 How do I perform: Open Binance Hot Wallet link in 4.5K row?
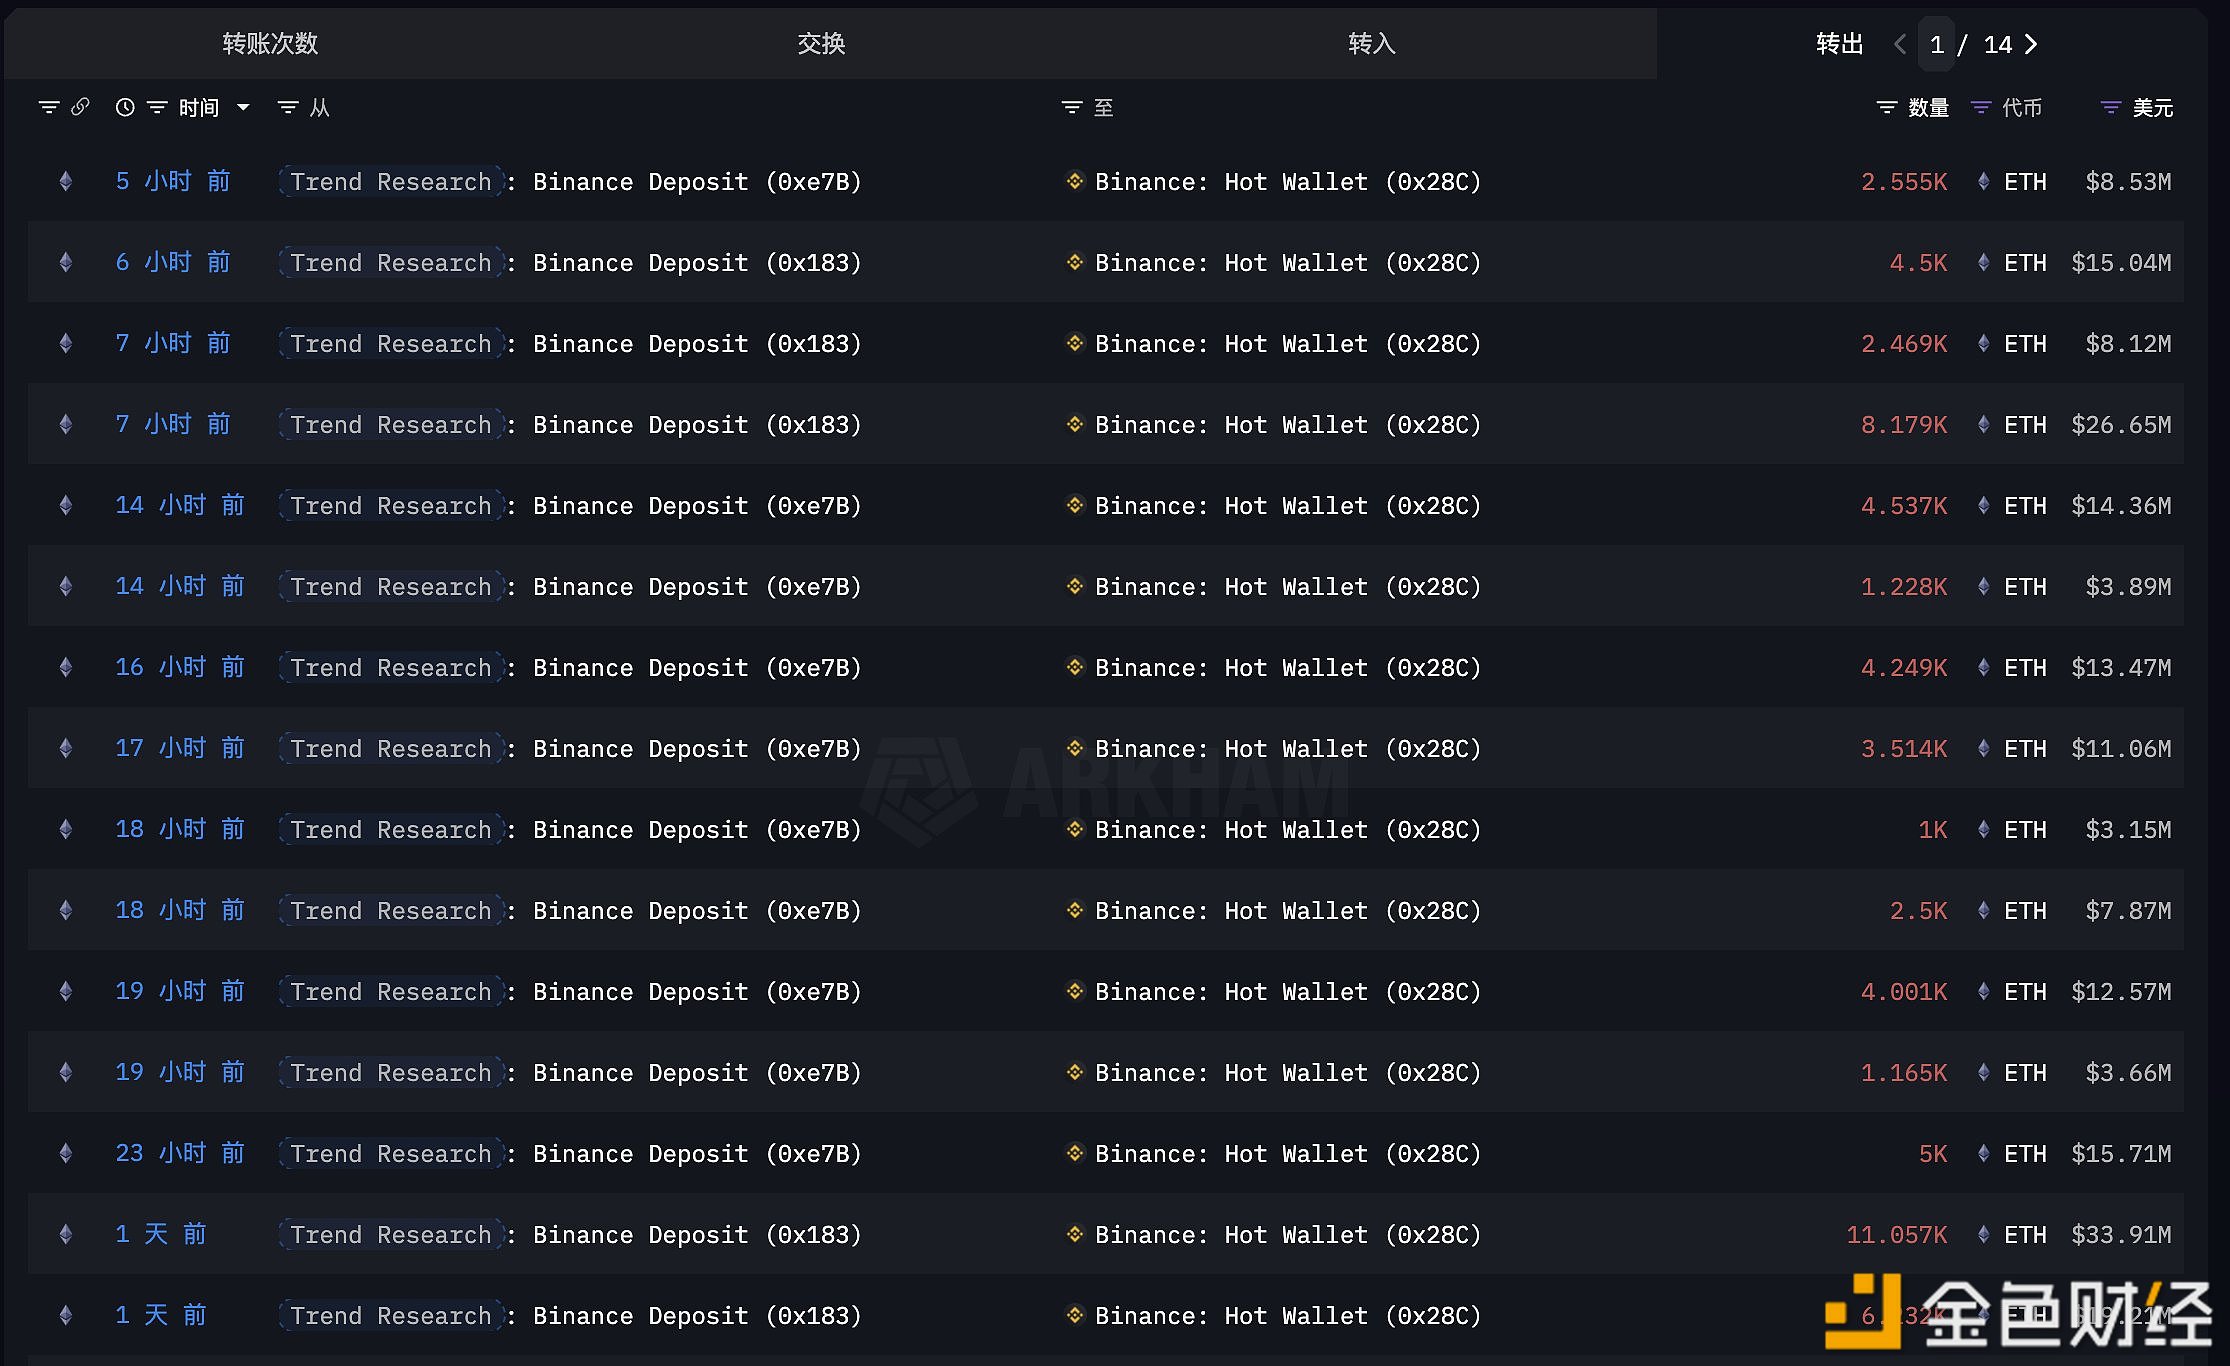[x=1287, y=262]
